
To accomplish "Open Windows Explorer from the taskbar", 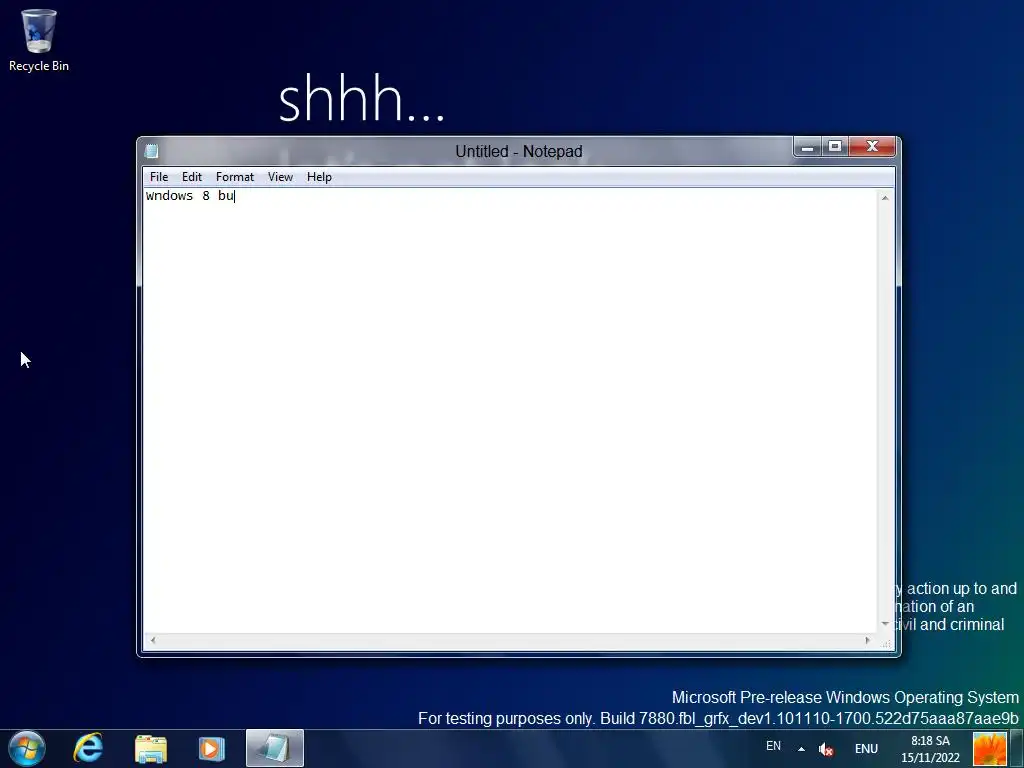I will point(151,748).
